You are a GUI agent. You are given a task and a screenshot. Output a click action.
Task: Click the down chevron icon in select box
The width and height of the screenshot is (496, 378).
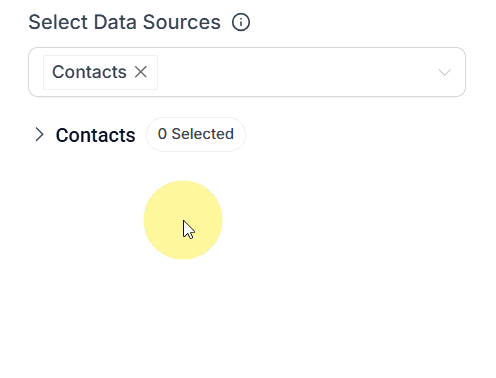[x=444, y=72]
